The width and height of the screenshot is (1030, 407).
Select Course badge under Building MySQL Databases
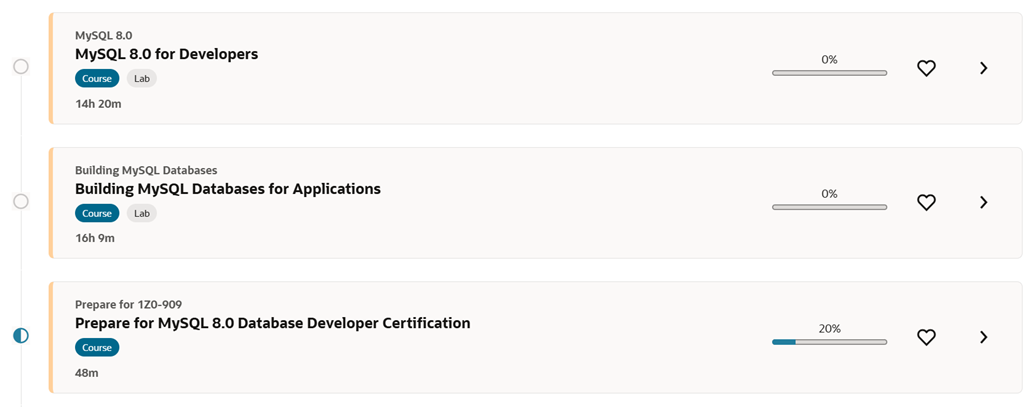coord(97,213)
